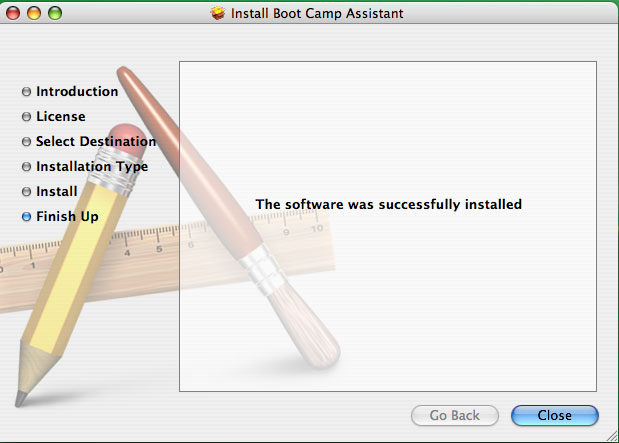
Task: Click the Installation Type step bullet
Action: [x=26, y=167]
